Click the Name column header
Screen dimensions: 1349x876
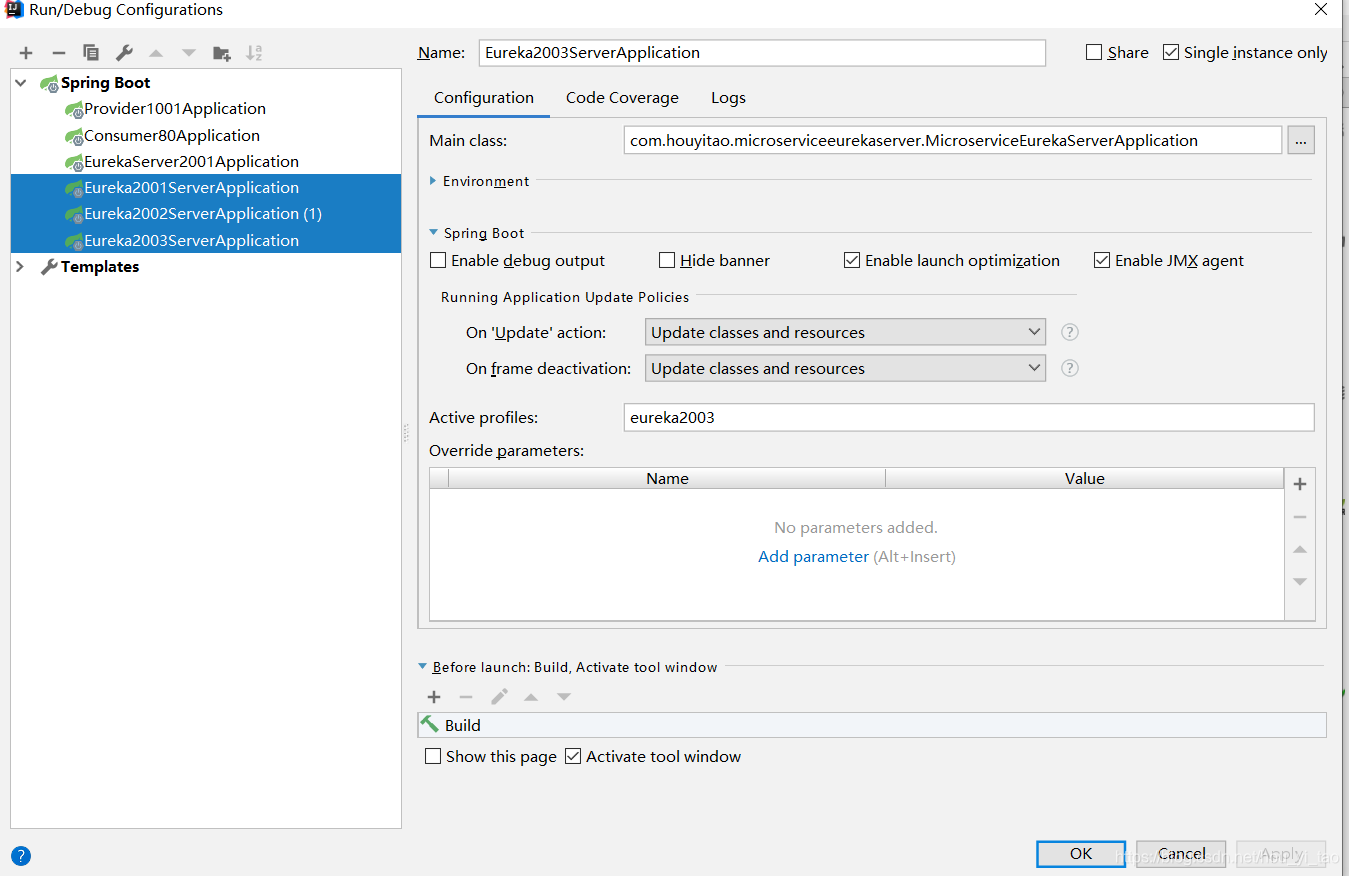667,479
